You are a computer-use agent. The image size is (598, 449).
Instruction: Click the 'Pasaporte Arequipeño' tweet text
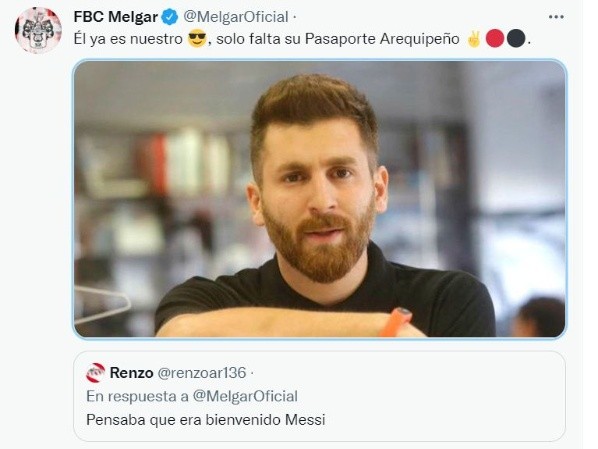tap(382, 39)
